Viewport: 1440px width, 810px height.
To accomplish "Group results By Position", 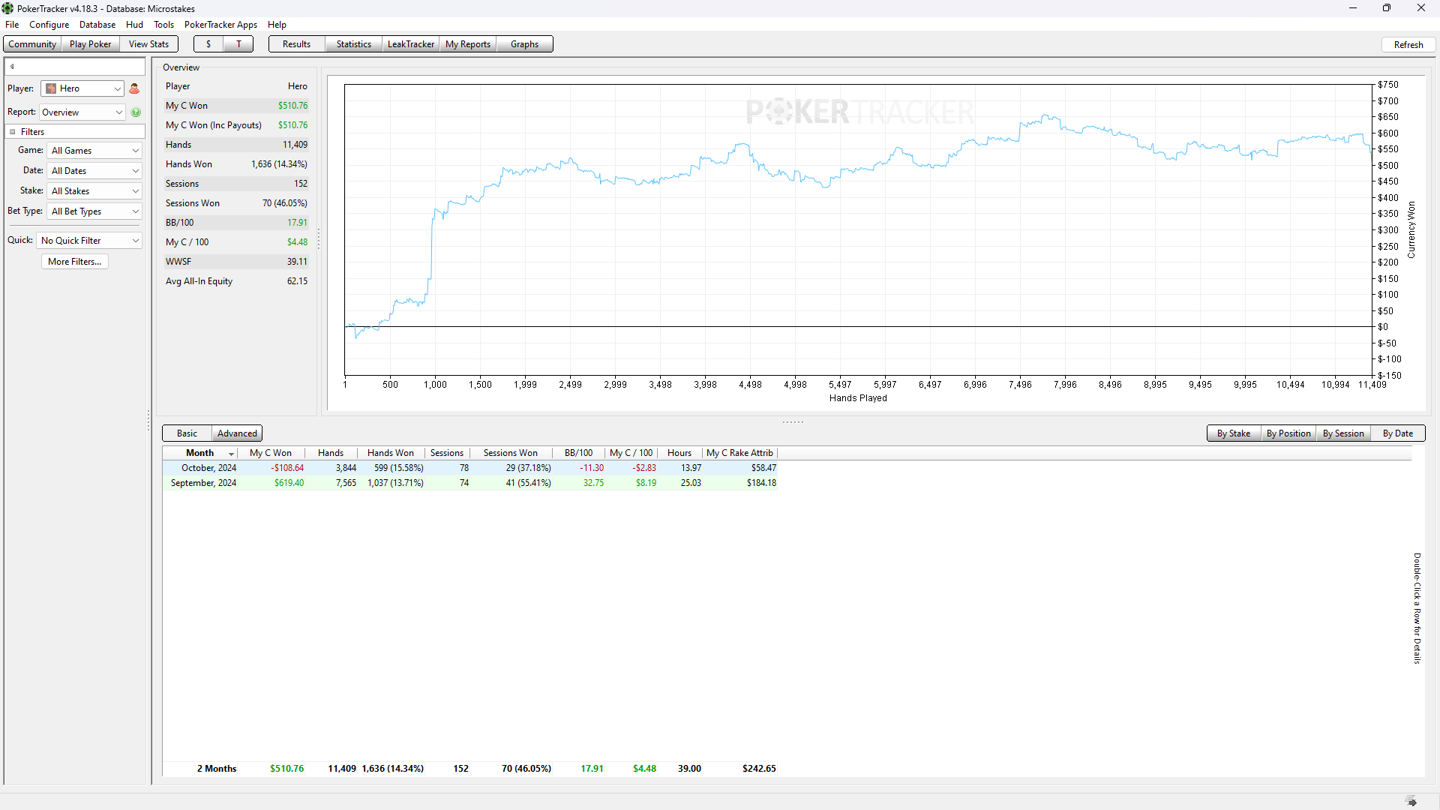I will coord(1287,433).
